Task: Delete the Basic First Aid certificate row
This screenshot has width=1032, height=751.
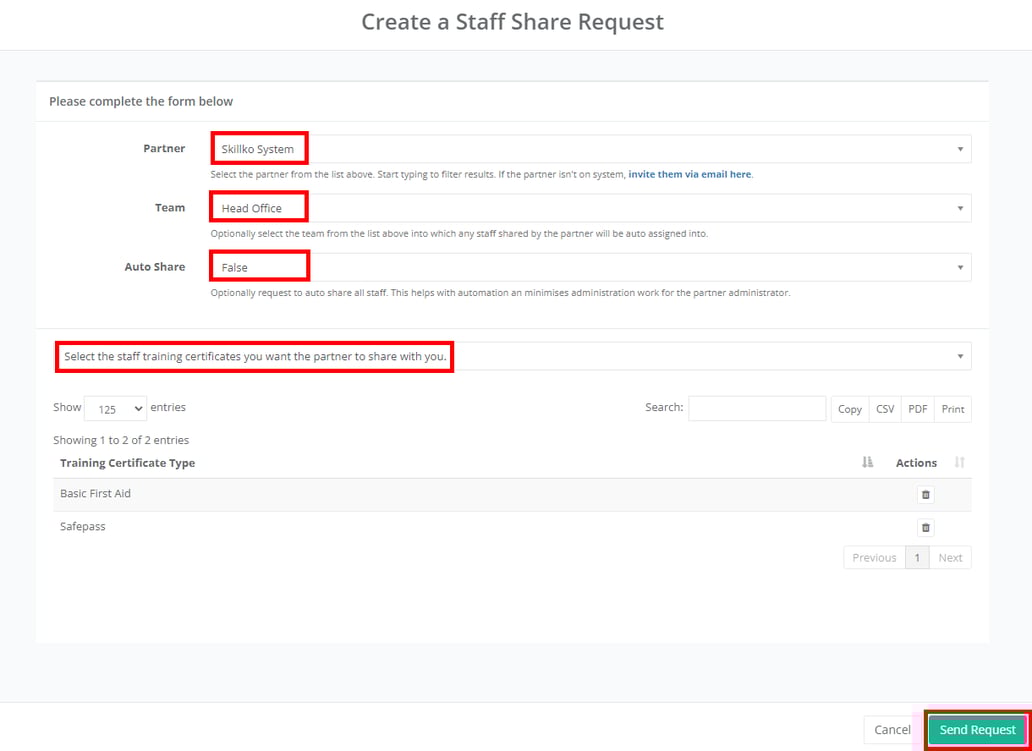Action: 925,494
